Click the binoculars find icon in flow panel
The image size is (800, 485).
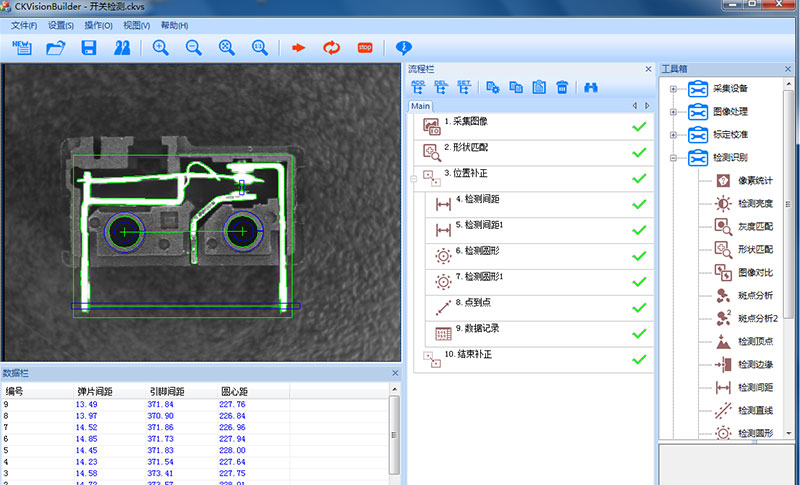pyautogui.click(x=591, y=87)
